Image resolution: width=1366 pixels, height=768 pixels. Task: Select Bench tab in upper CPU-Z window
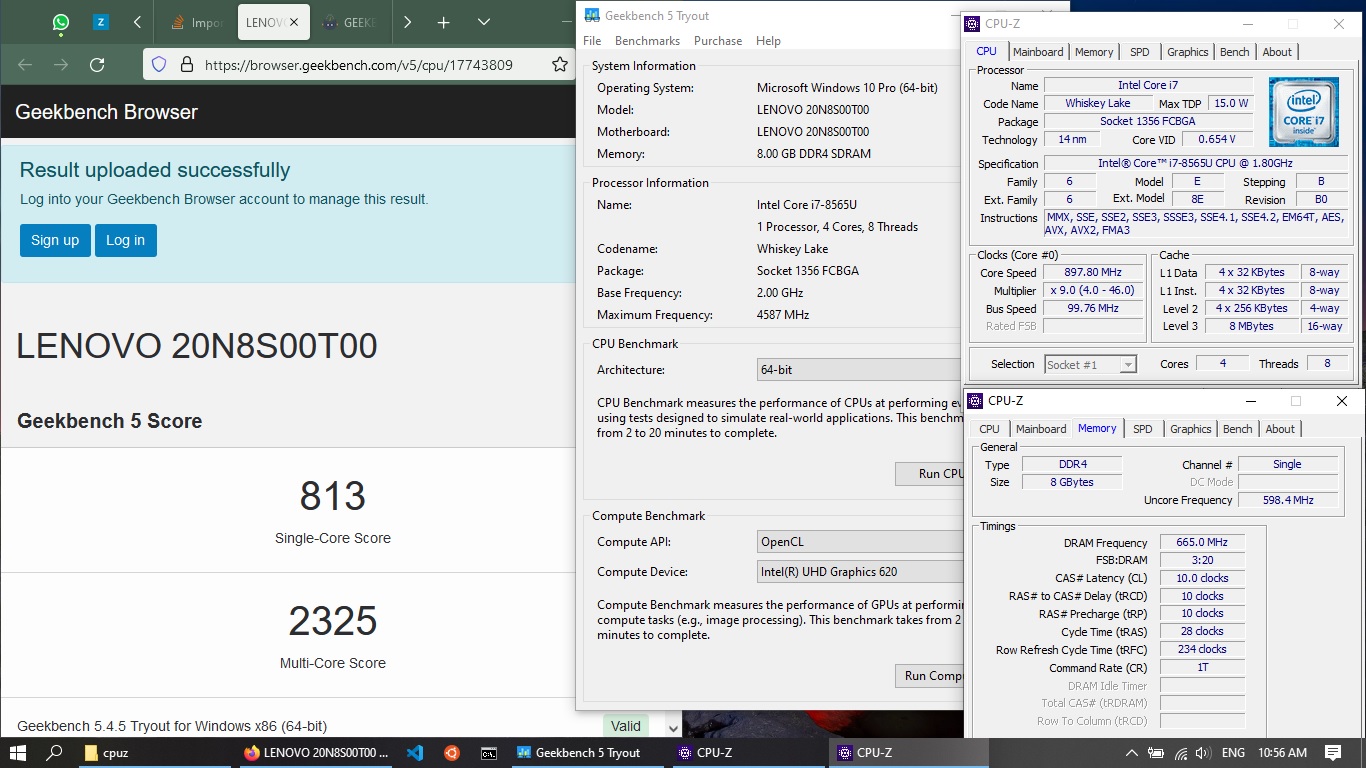(1235, 52)
